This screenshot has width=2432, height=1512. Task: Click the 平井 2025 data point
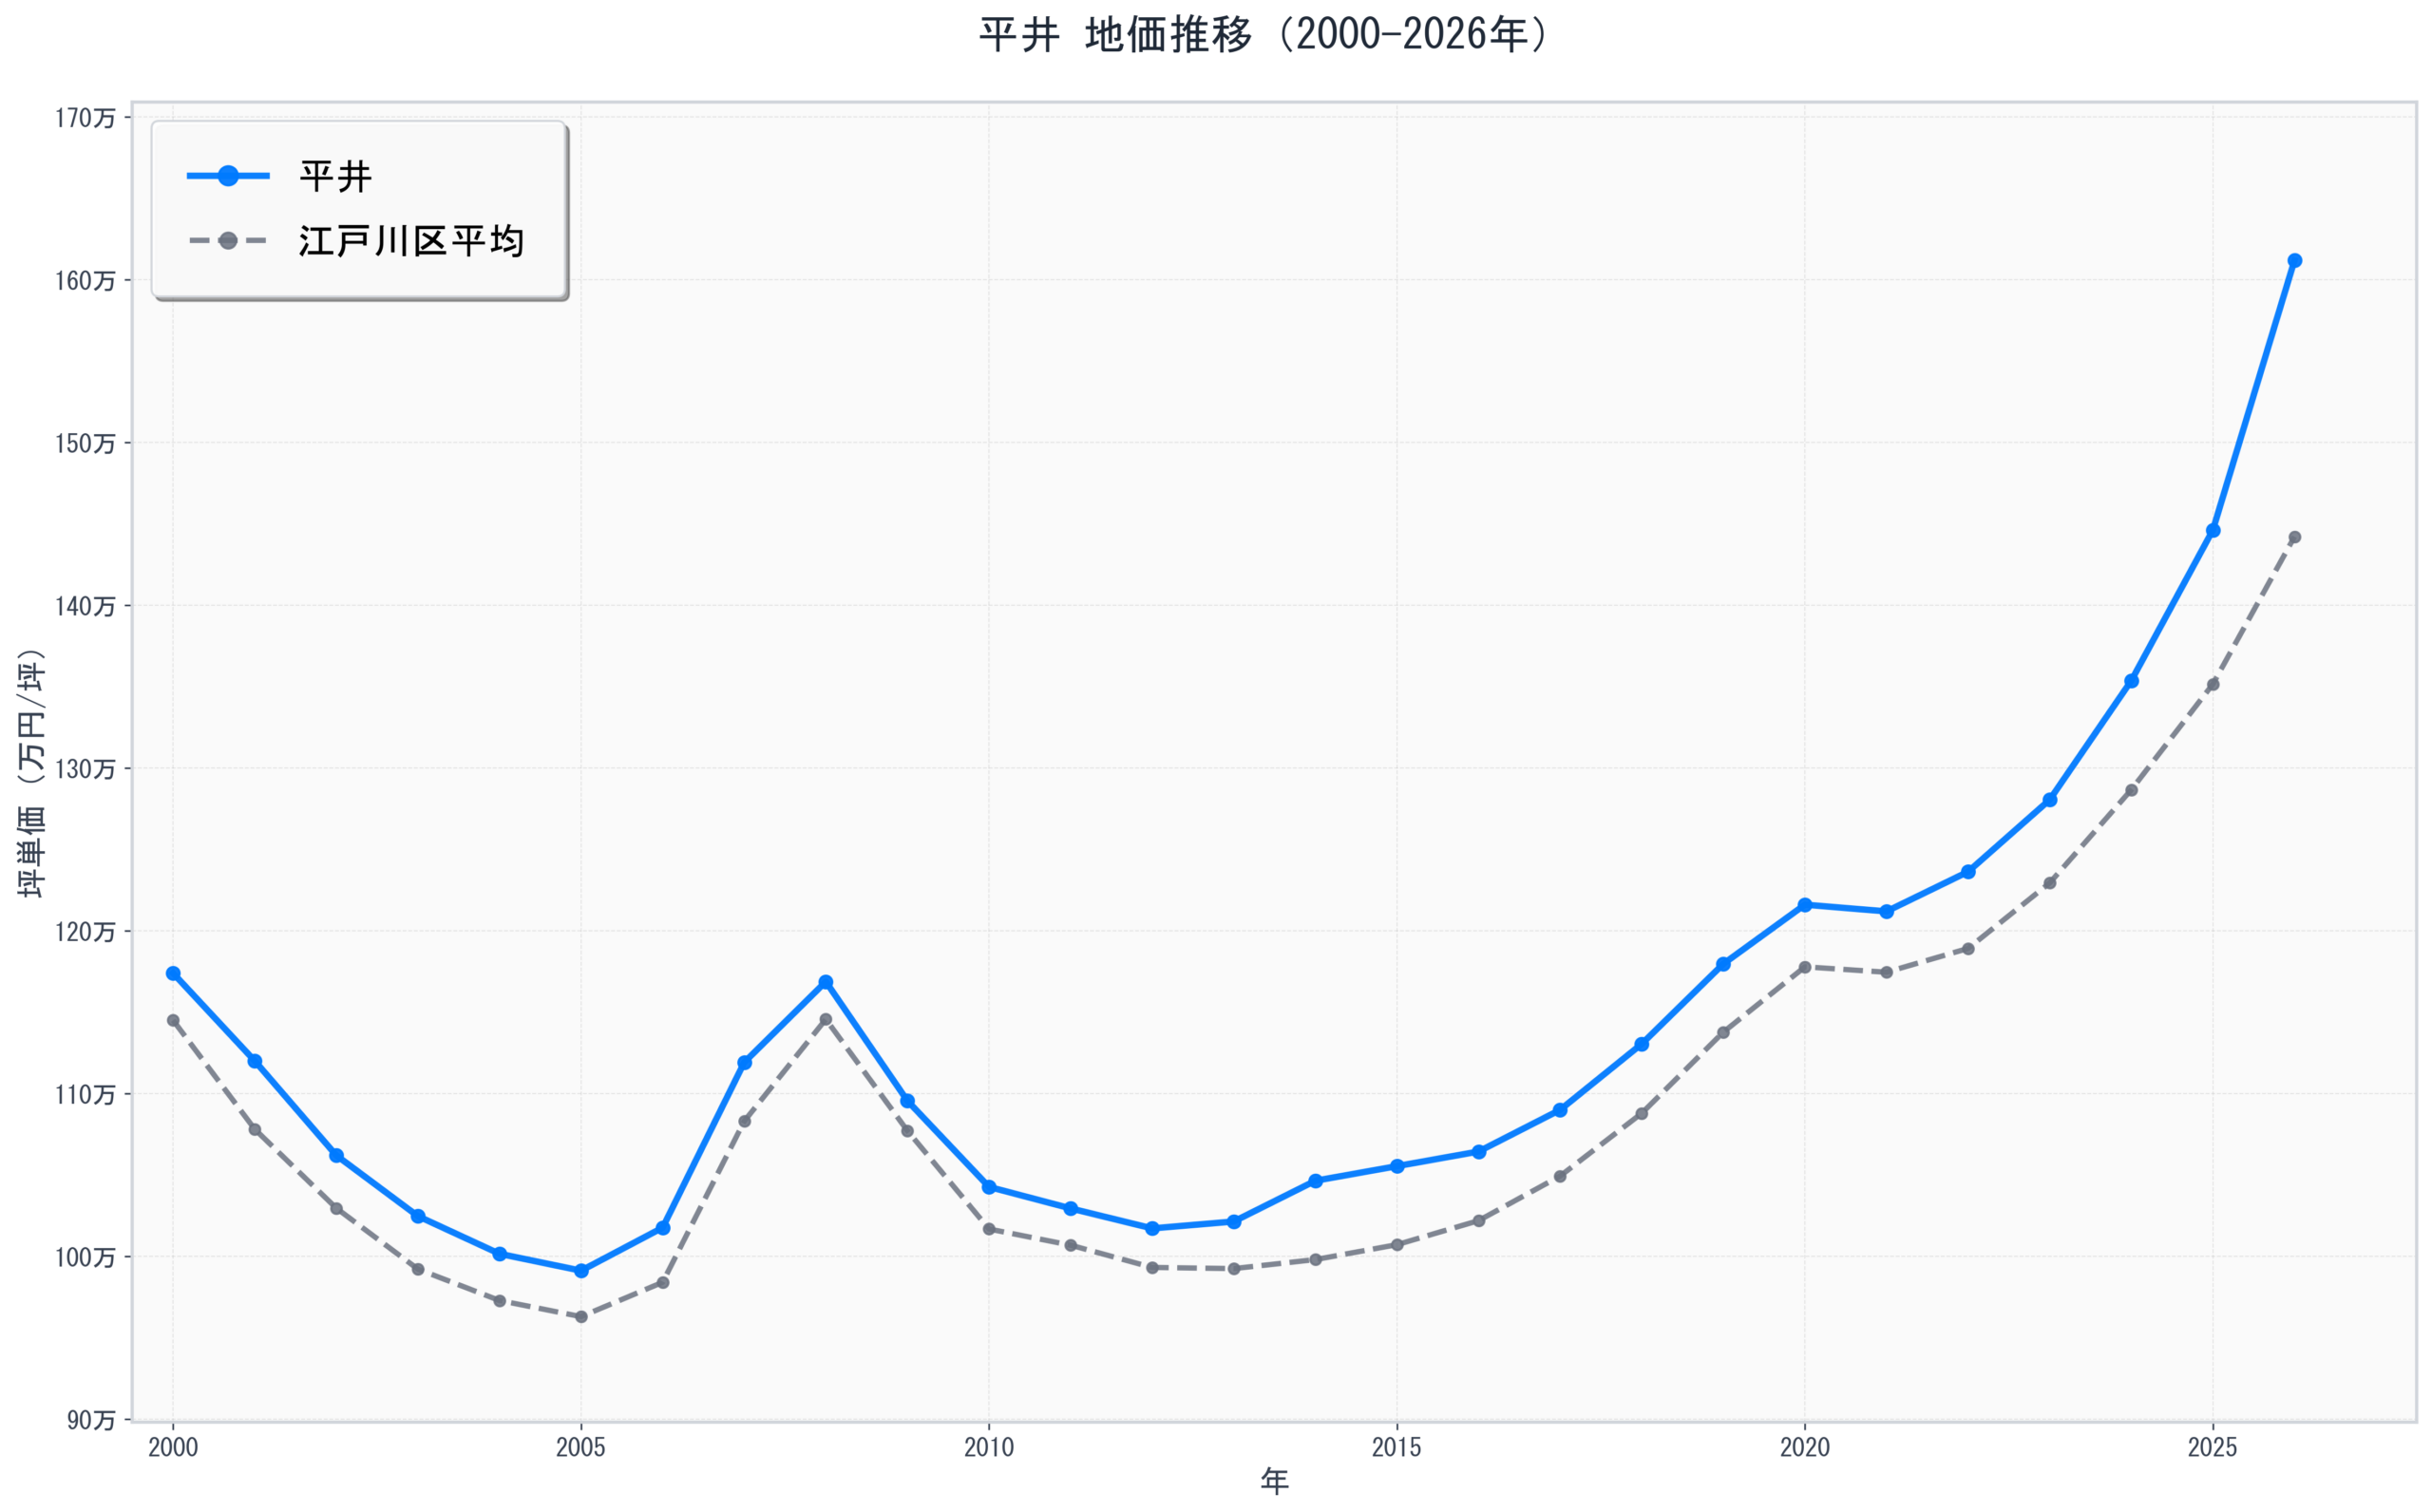pyautogui.click(x=2213, y=531)
